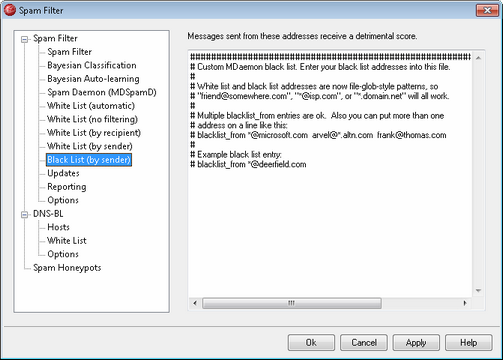503x360 pixels.
Task: Click the horizontal scrollbar thumb
Action: 292,303
